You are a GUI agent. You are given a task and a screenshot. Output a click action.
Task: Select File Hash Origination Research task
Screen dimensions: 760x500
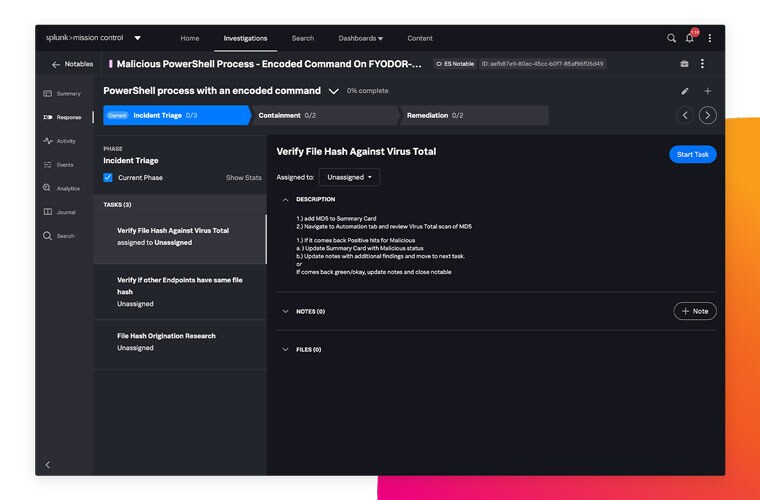pyautogui.click(x=180, y=344)
